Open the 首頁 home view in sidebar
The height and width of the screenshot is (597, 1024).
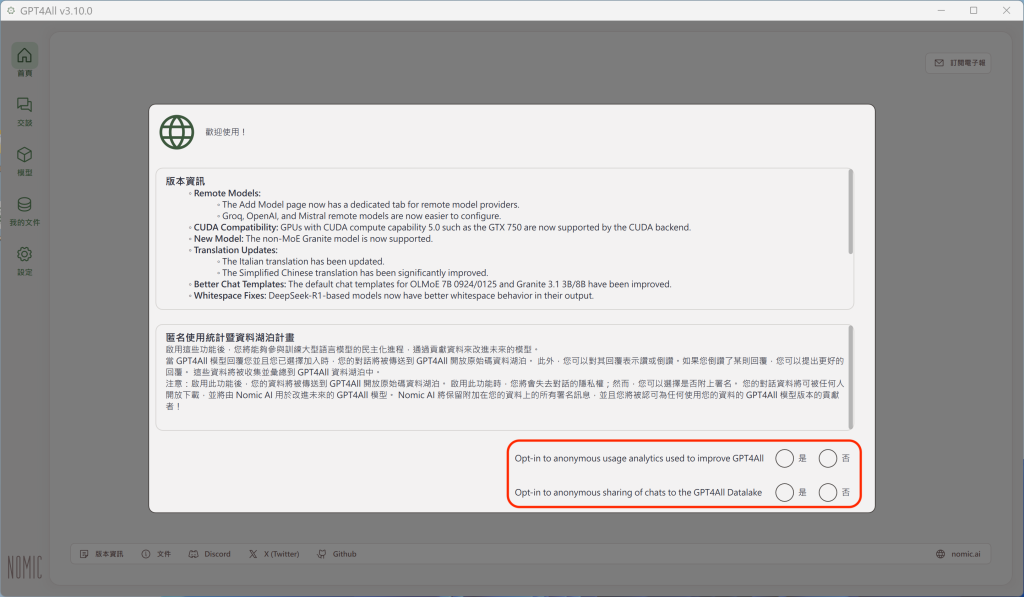25,60
